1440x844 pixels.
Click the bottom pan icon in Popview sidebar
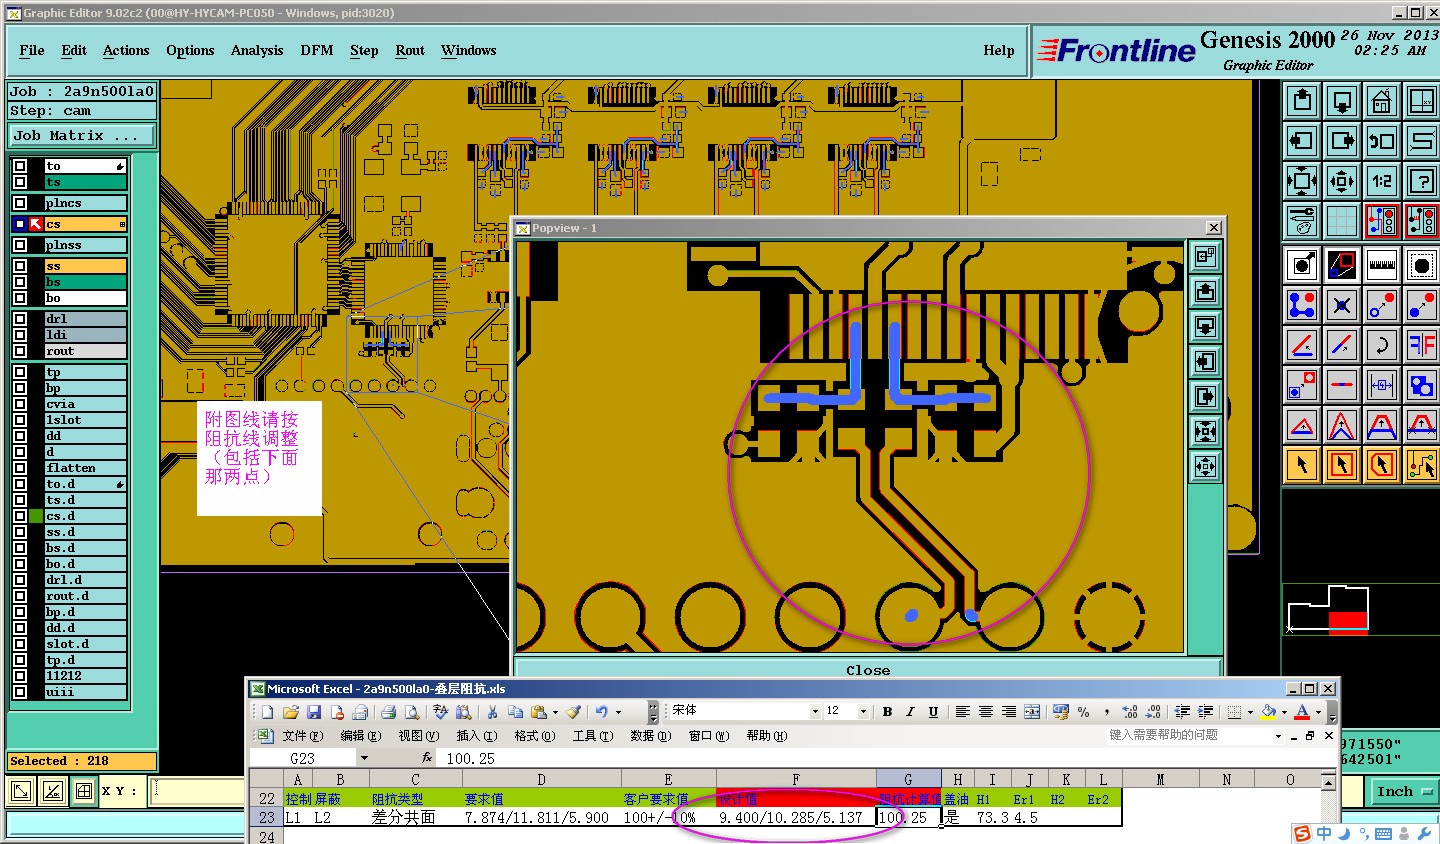(1205, 466)
